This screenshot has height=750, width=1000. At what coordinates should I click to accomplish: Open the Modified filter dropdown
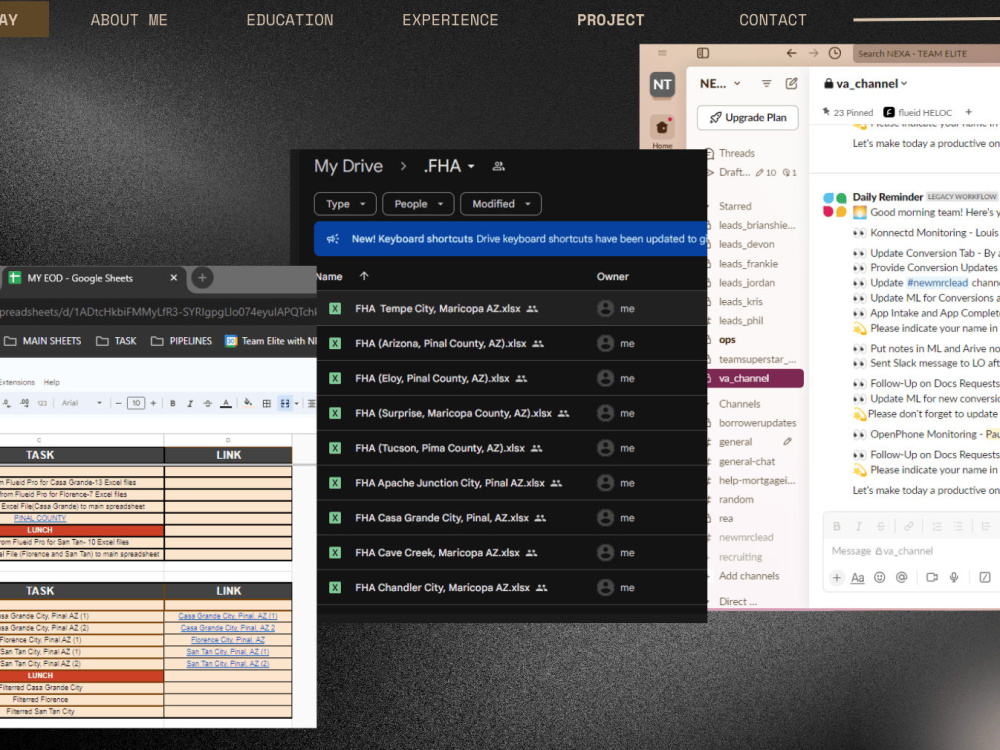point(501,204)
